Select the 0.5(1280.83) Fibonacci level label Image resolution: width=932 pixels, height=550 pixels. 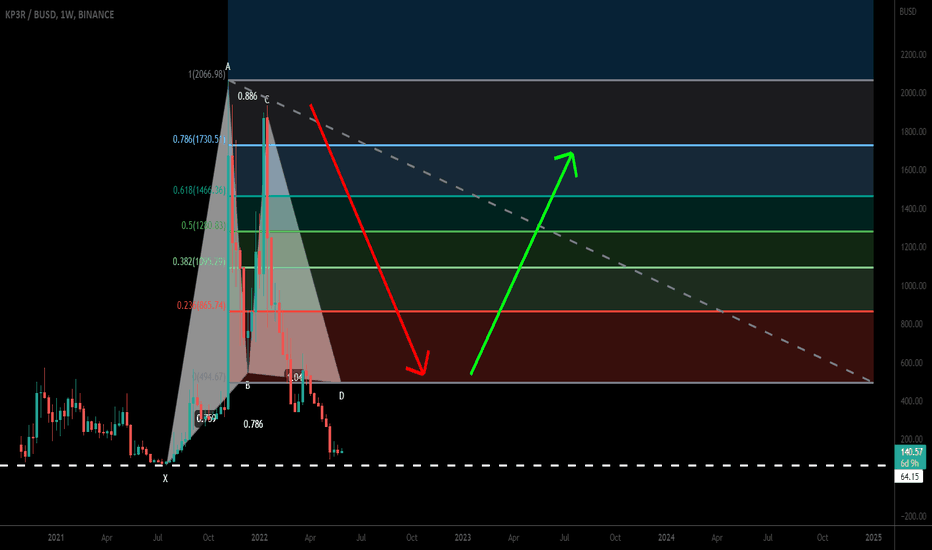[203, 225]
